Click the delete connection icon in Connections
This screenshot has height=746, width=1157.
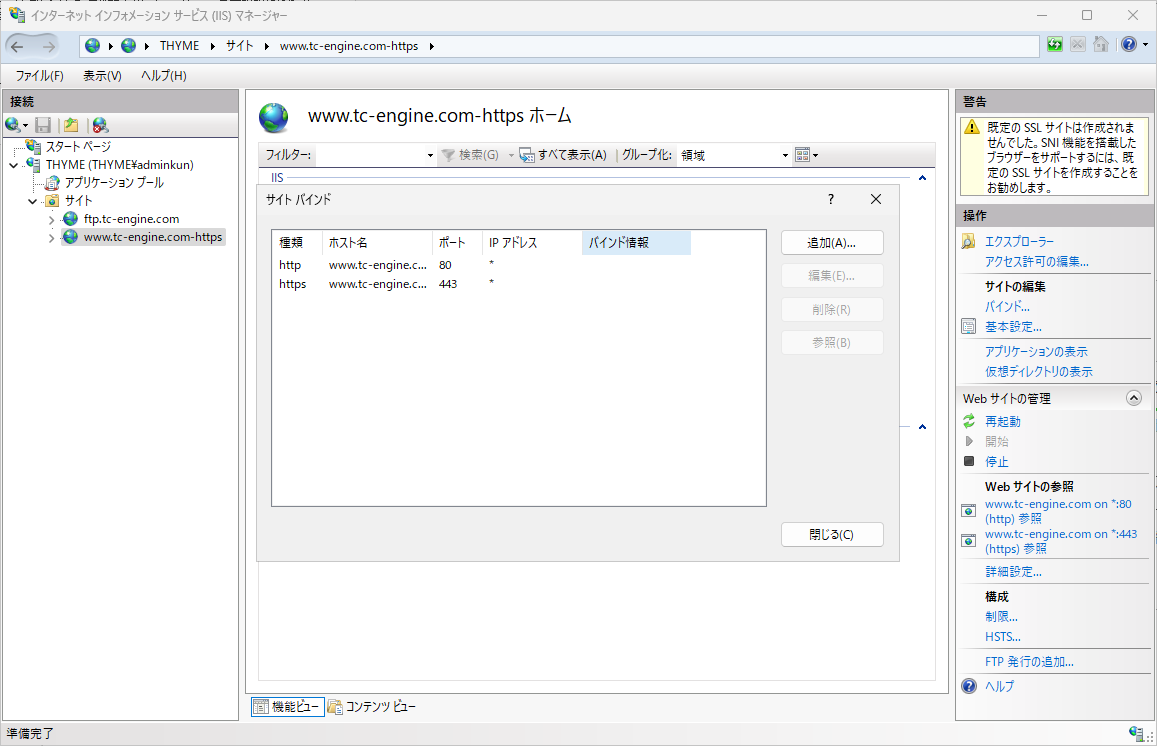100,125
